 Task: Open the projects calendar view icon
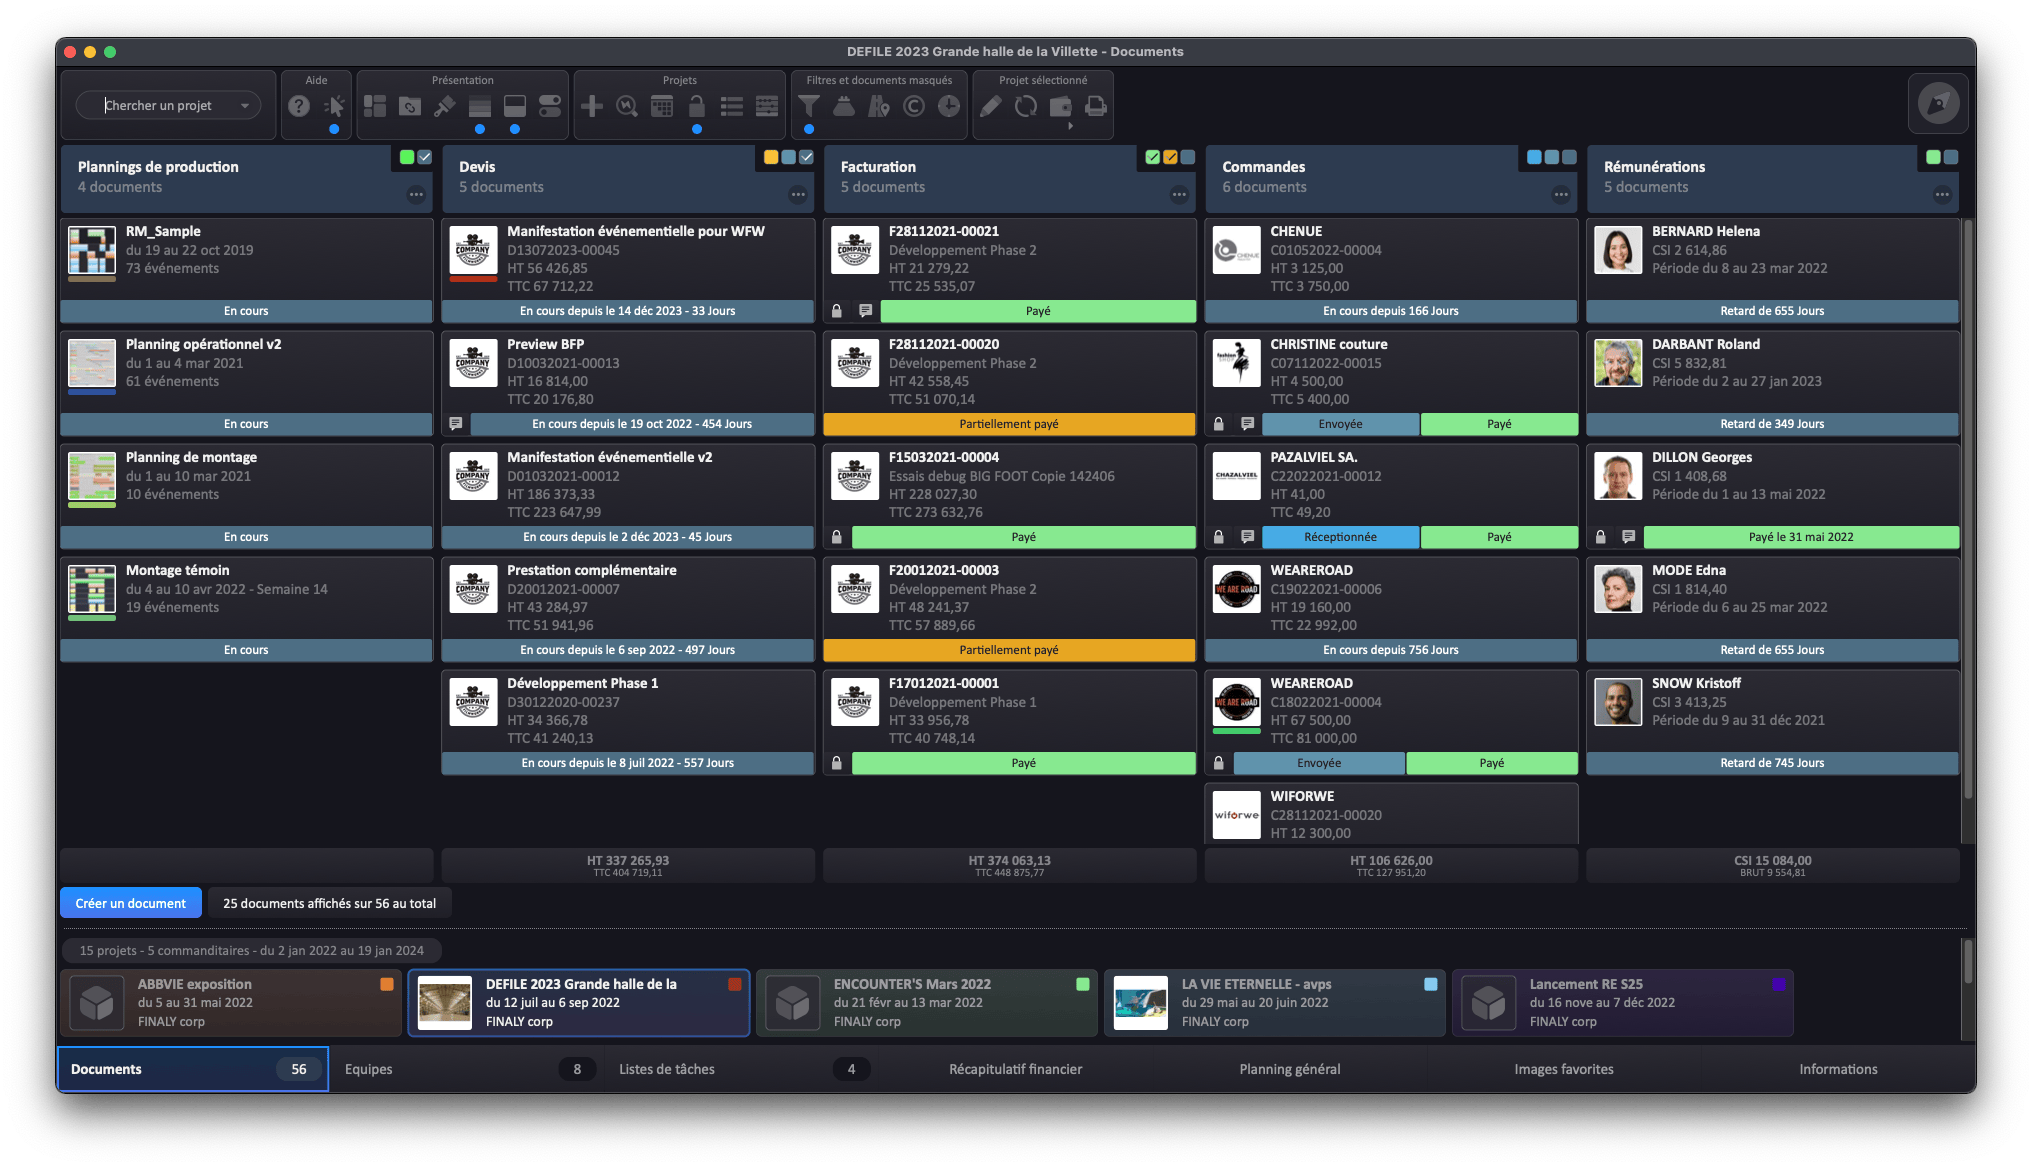click(662, 106)
